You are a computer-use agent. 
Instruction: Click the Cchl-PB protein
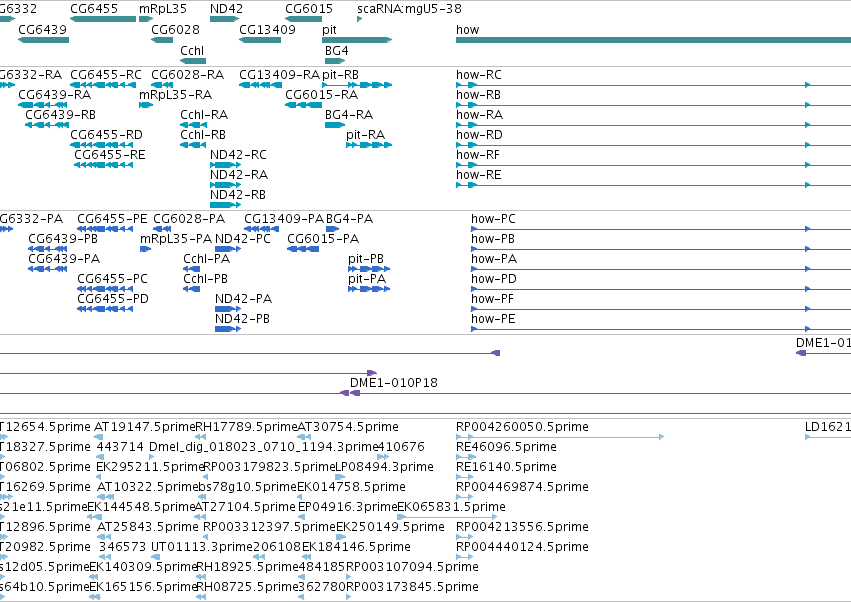point(192,289)
